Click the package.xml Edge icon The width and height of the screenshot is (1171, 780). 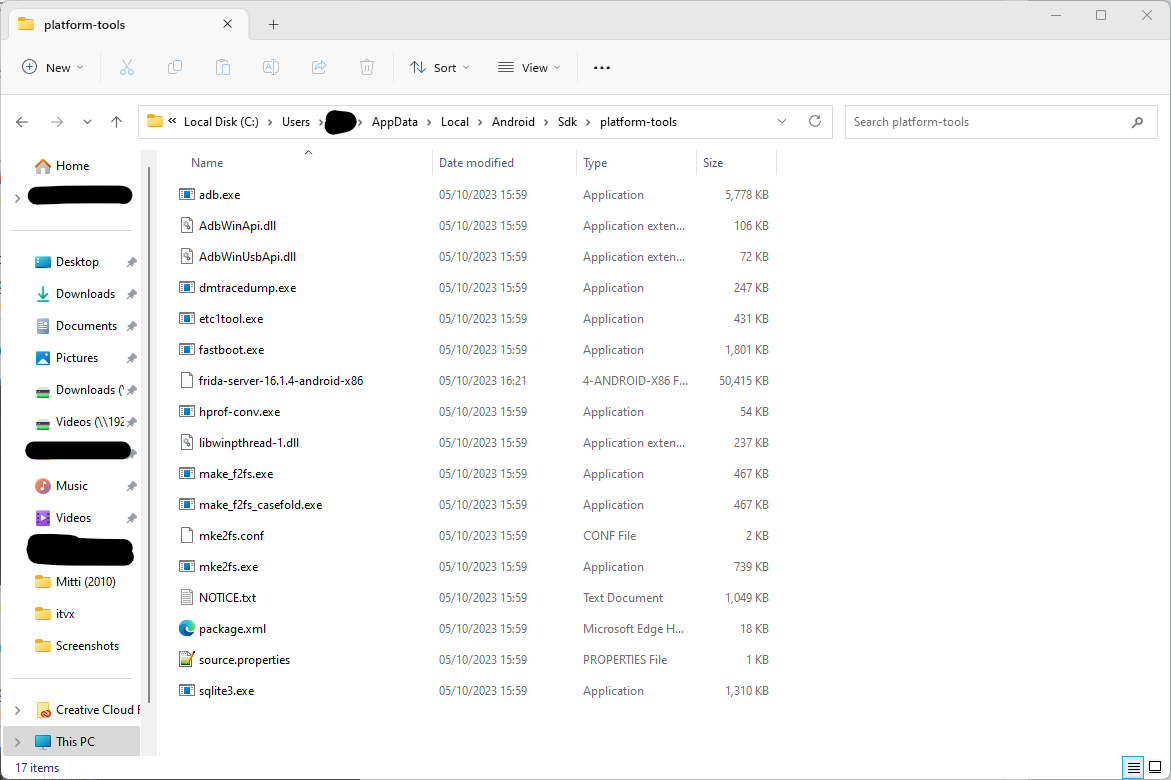(187, 628)
